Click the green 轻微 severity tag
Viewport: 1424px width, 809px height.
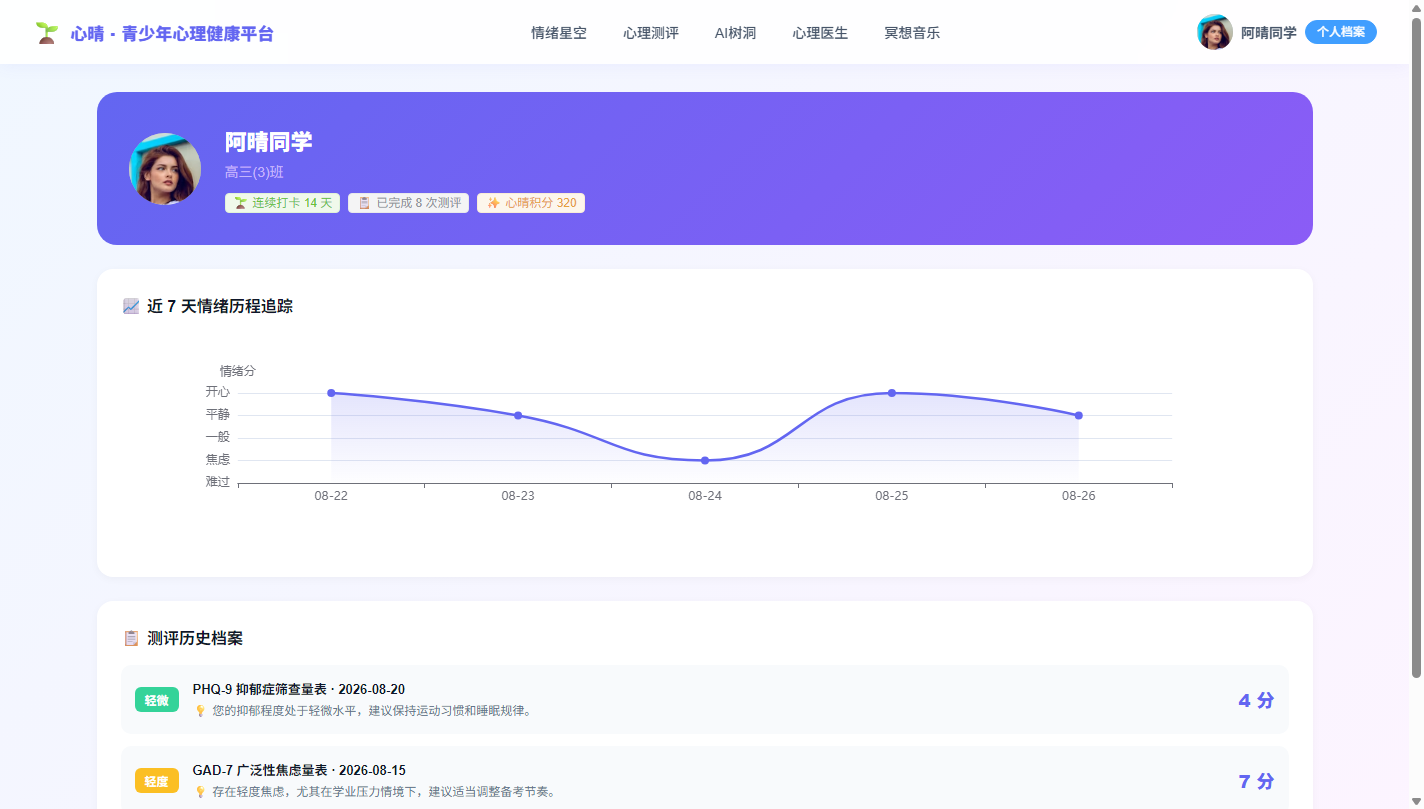click(x=157, y=700)
